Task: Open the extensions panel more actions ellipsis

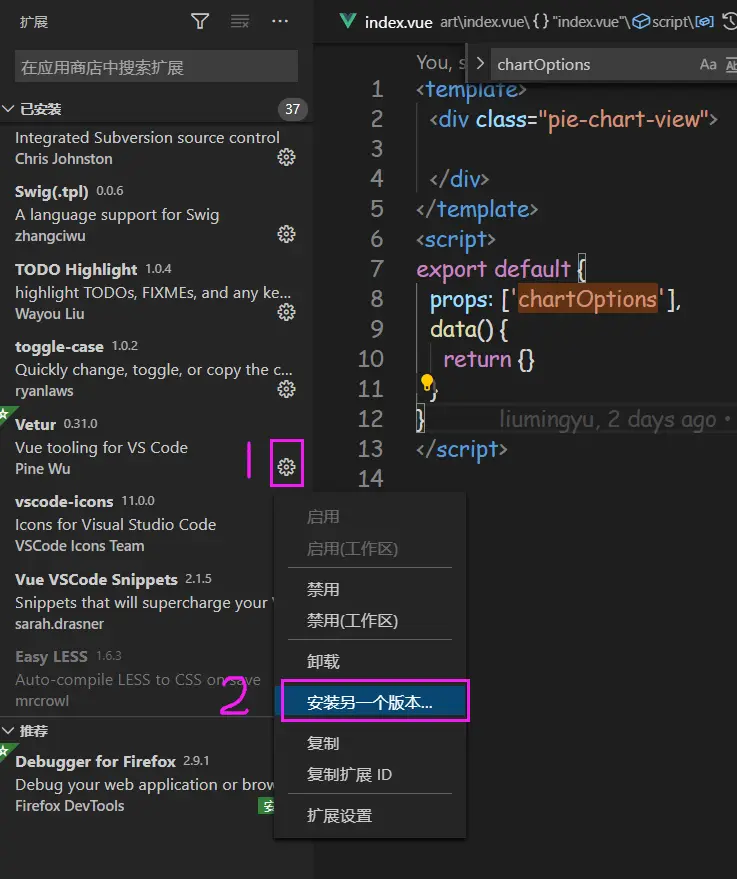Action: pyautogui.click(x=280, y=21)
